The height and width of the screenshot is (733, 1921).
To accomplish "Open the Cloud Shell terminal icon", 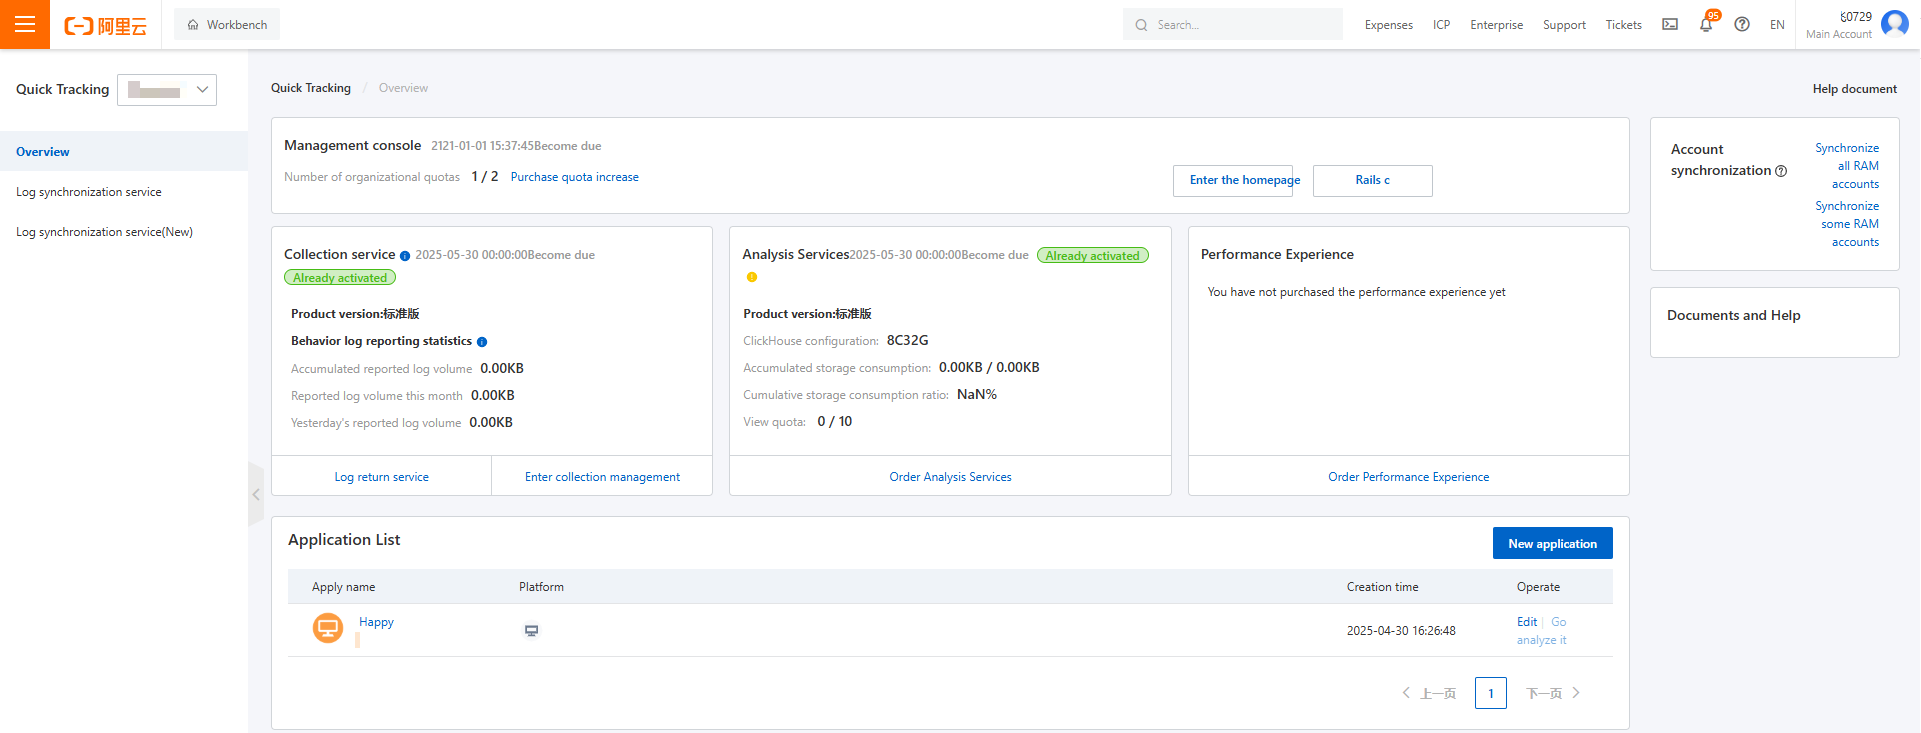I will [x=1670, y=24].
